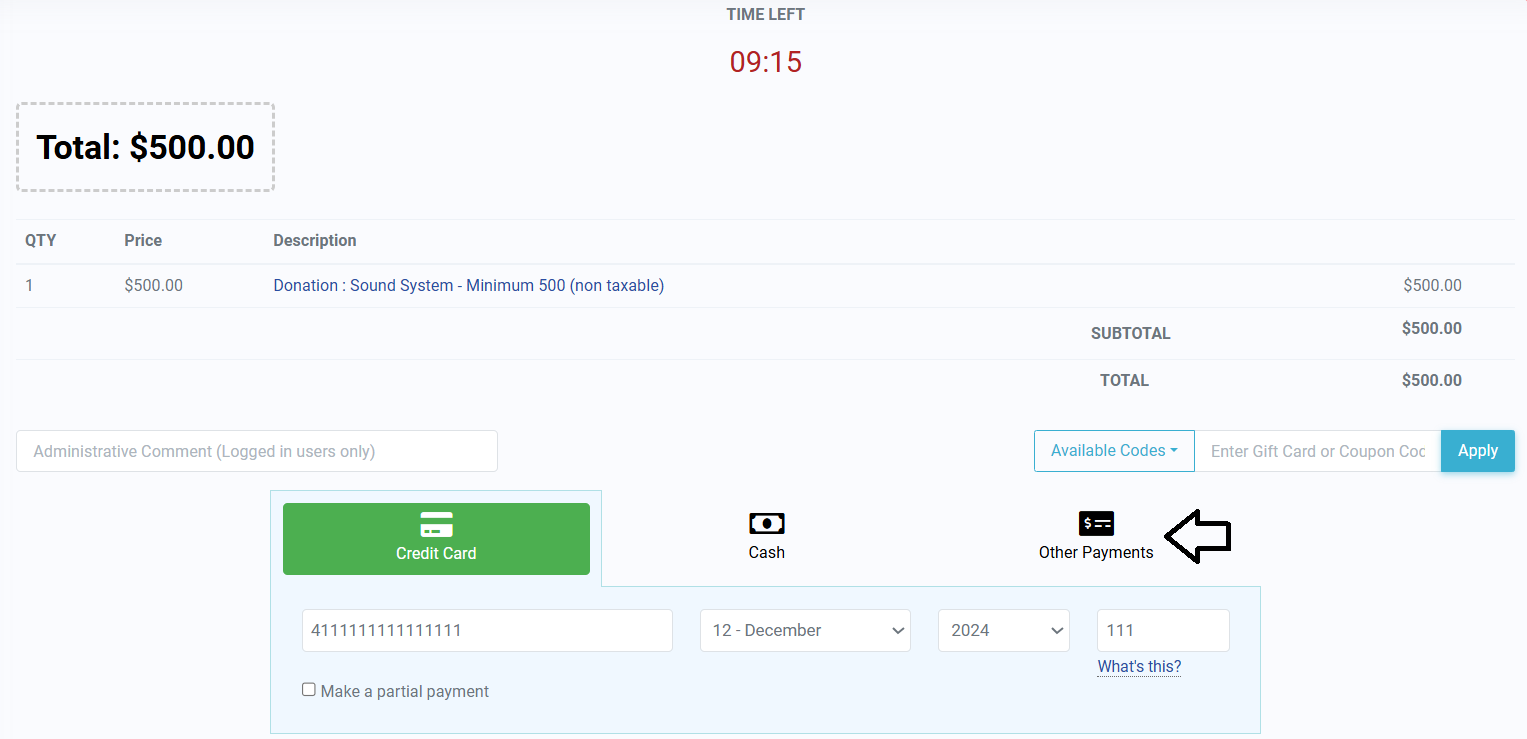Screen dimensions: 1527x739
Task: Click the QTY column header
Action: point(41,241)
